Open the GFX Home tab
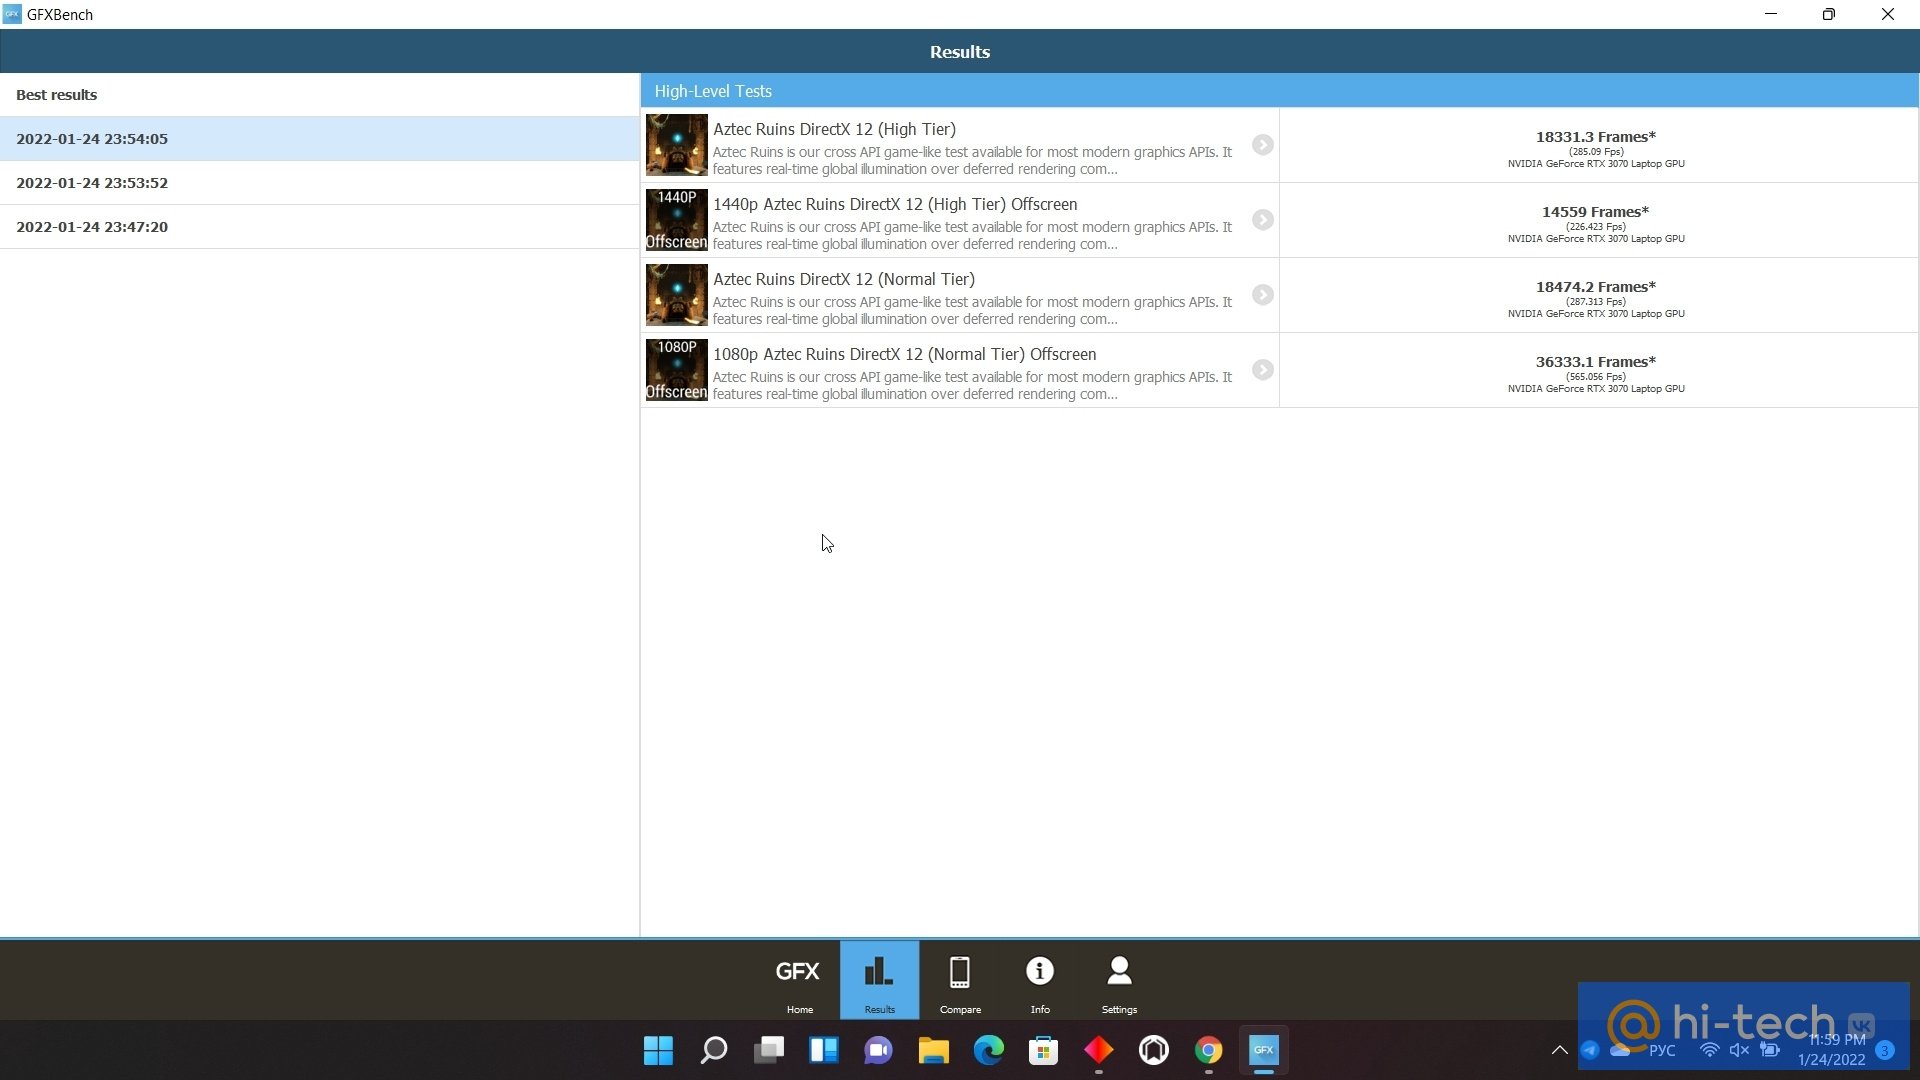Viewport: 1920px width, 1080px height. tap(799, 981)
